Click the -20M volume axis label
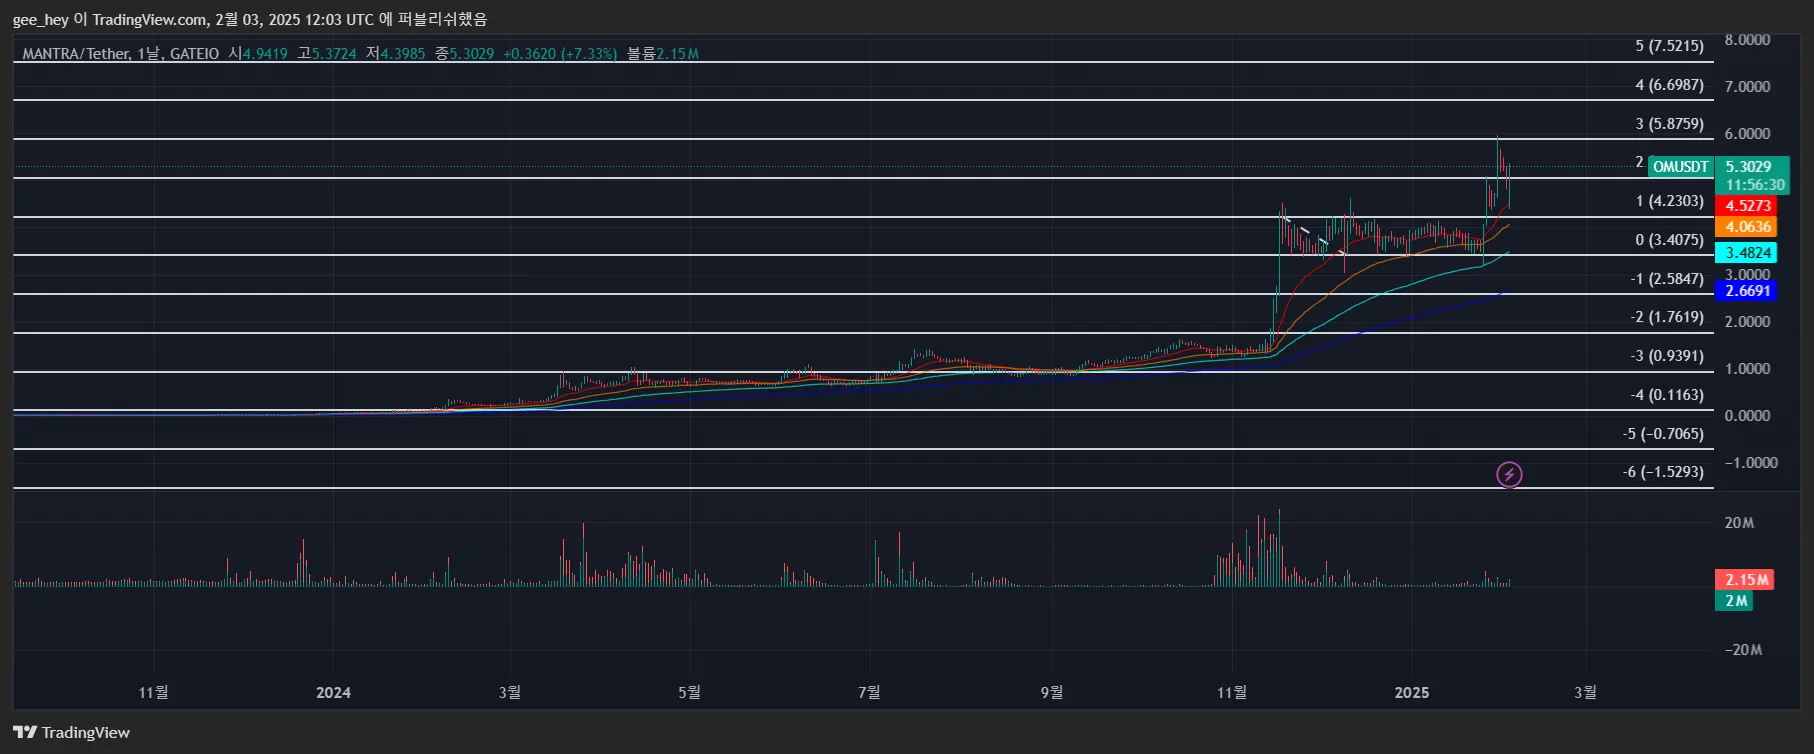 [x=1743, y=650]
